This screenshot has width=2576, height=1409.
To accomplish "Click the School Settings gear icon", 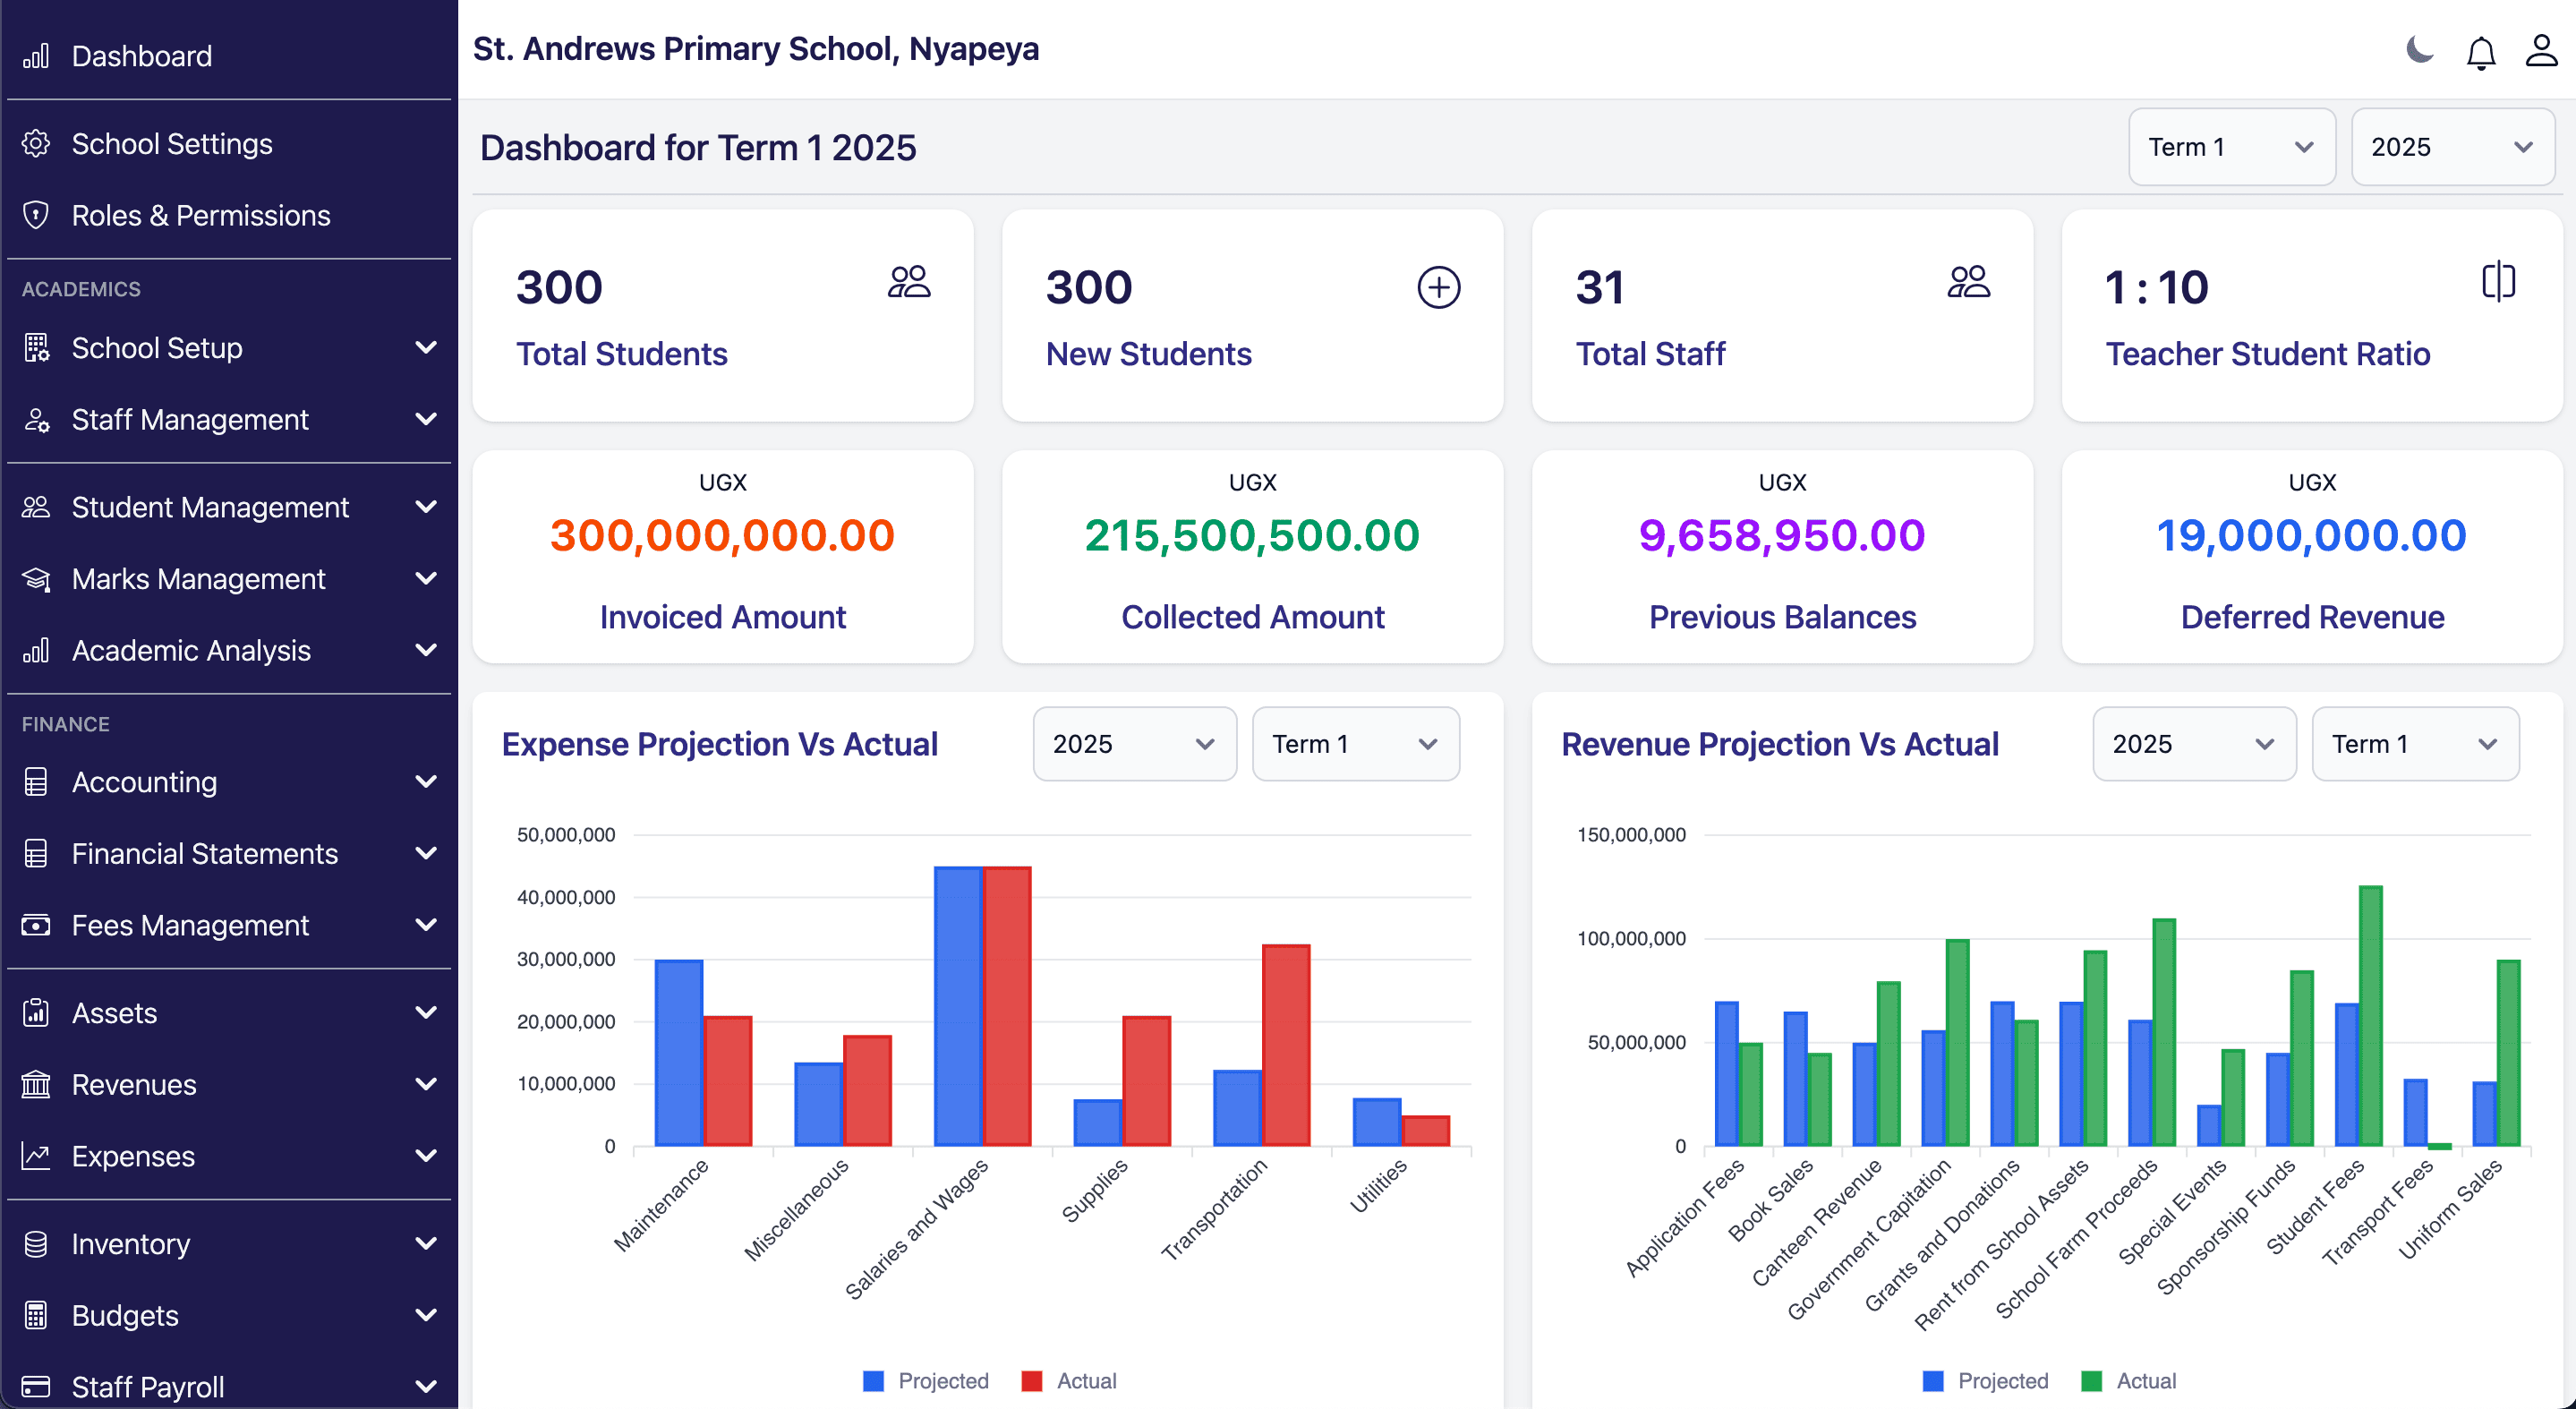I will [x=35, y=143].
